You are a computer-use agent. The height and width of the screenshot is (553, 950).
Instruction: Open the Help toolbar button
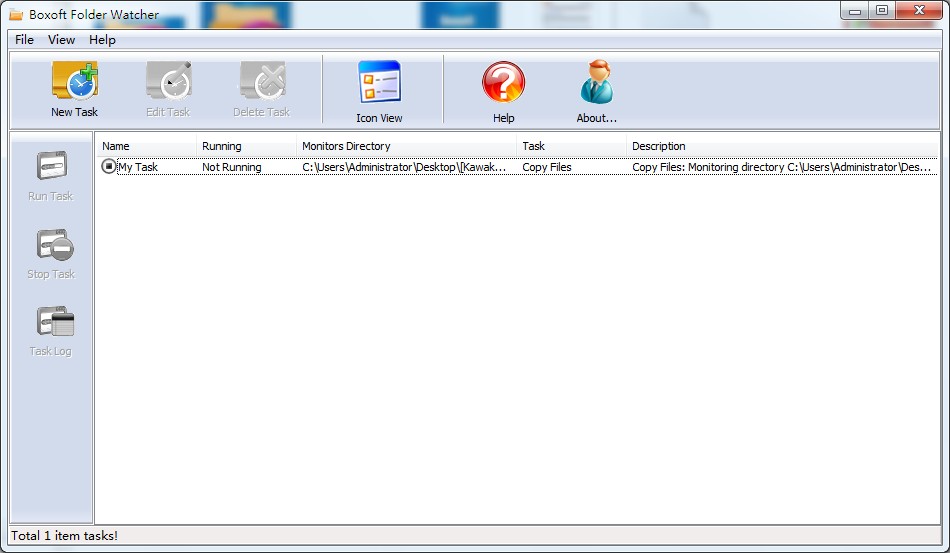pos(503,91)
